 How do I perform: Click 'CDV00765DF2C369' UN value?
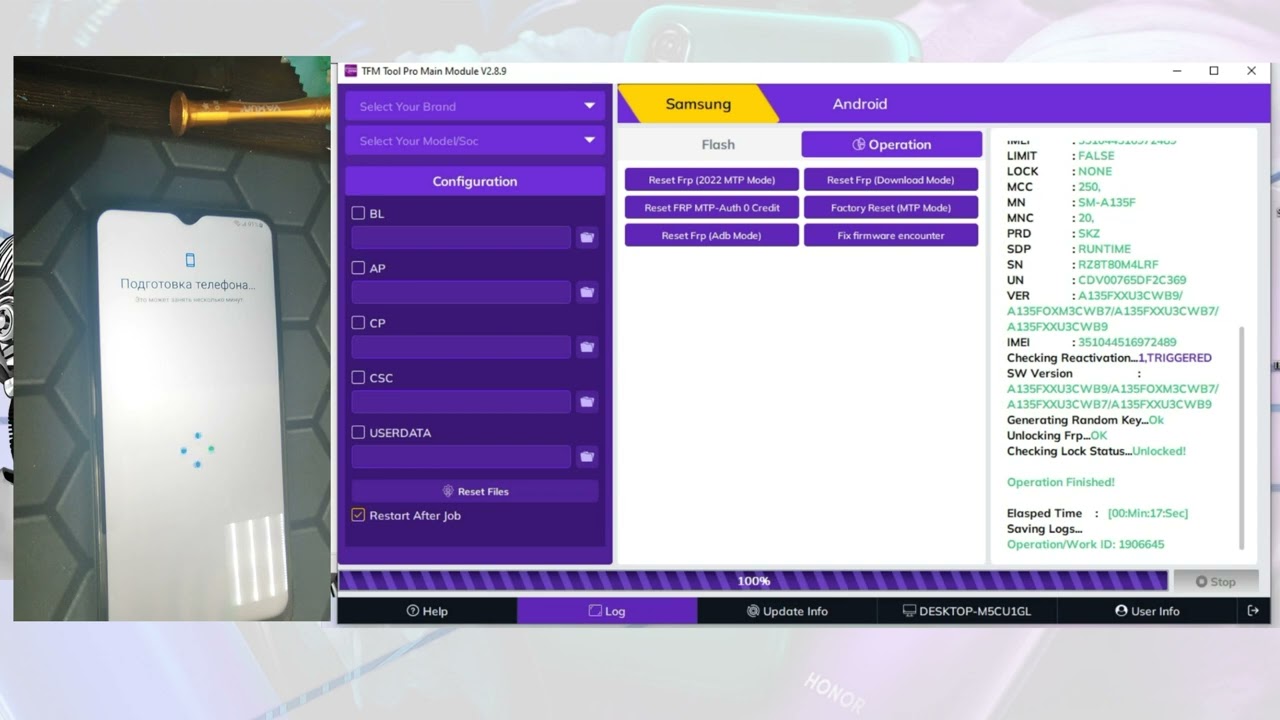(x=1132, y=280)
